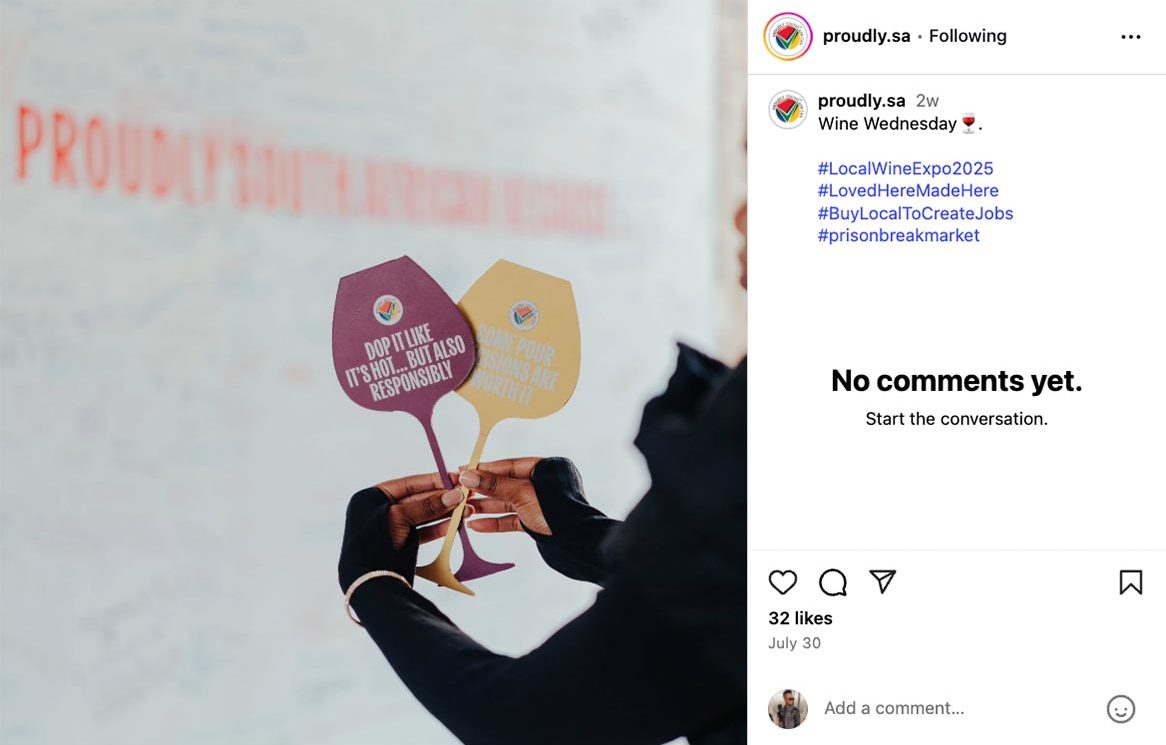Image resolution: width=1166 pixels, height=745 pixels.
Task: Click your own avatar beside comment box
Action: tap(787, 709)
